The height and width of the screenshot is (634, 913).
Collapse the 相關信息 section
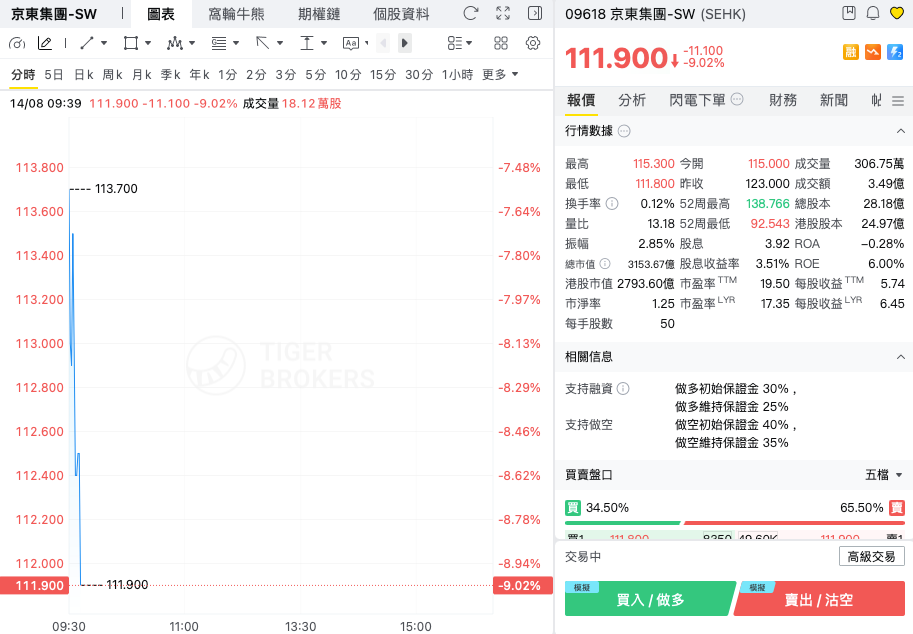(900, 357)
